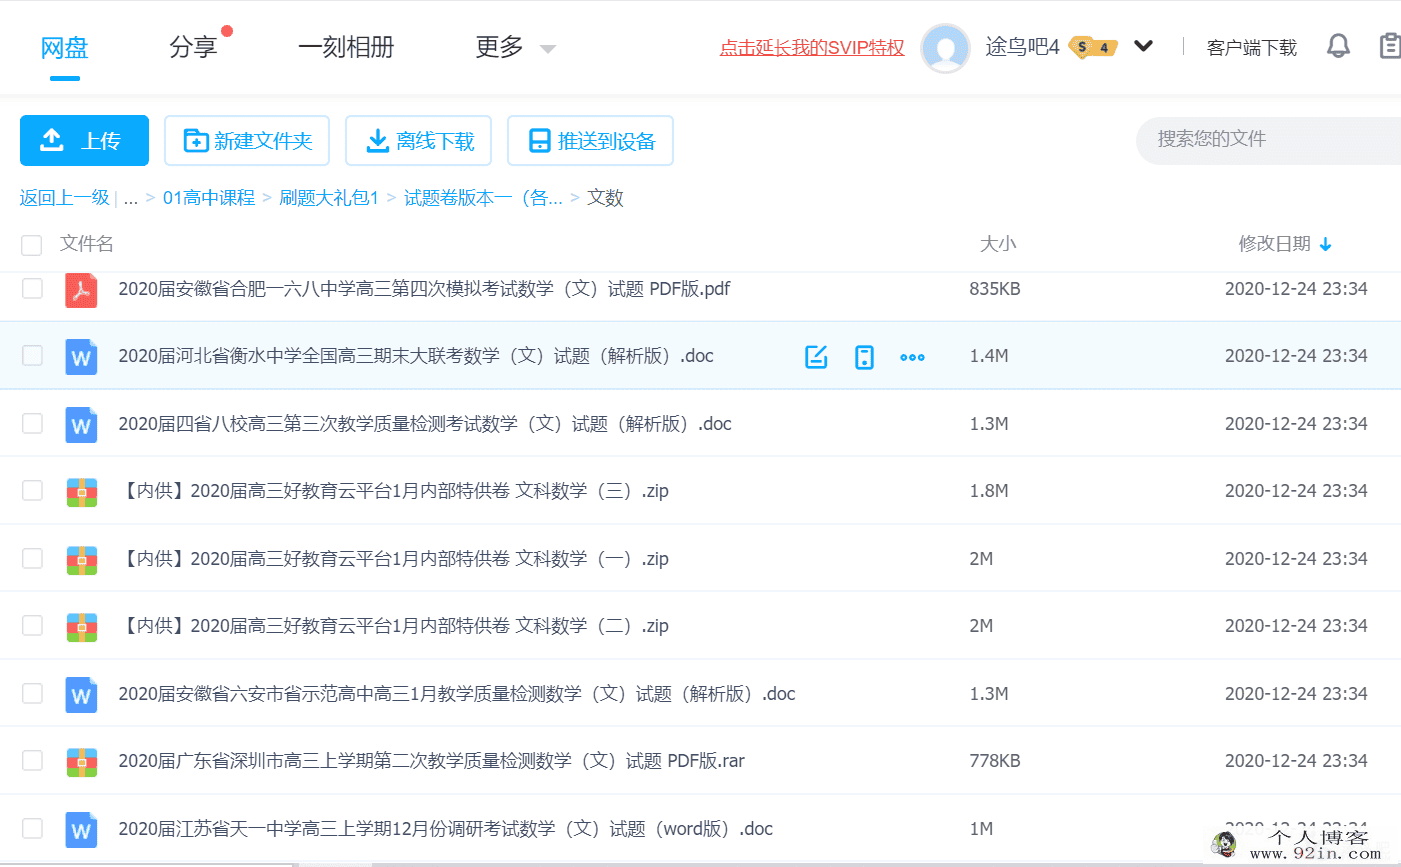This screenshot has width=1401, height=867.
Task: Go to 试题卷版本一 breadcrumb
Action: [x=483, y=198]
